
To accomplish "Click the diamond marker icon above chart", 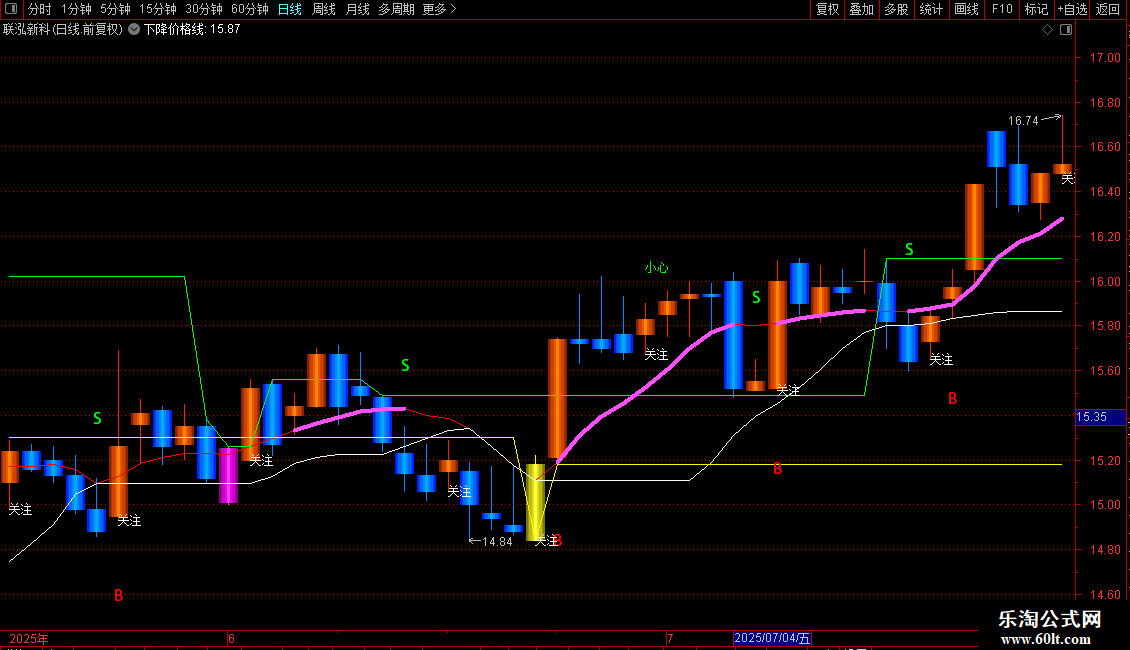I will click(1048, 30).
